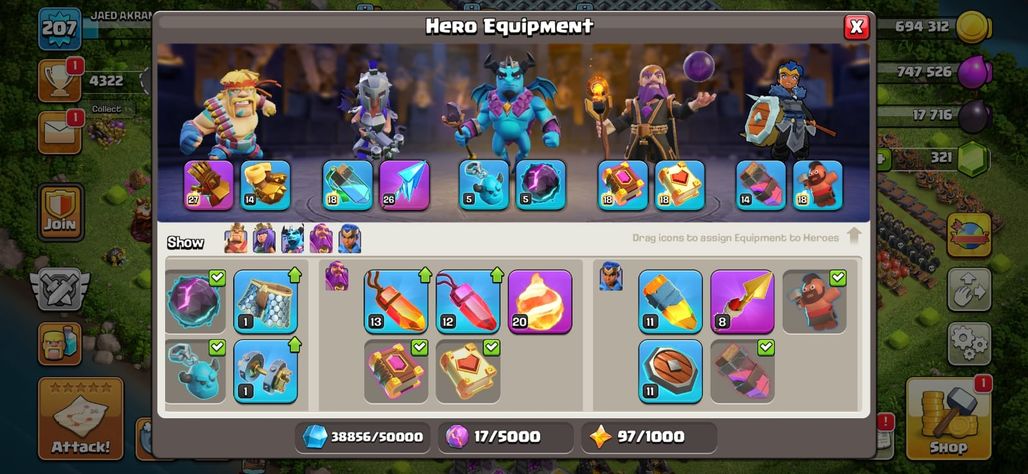
Task: Select the Rocket Spear level 8 equipment
Action: pyautogui.click(x=742, y=302)
